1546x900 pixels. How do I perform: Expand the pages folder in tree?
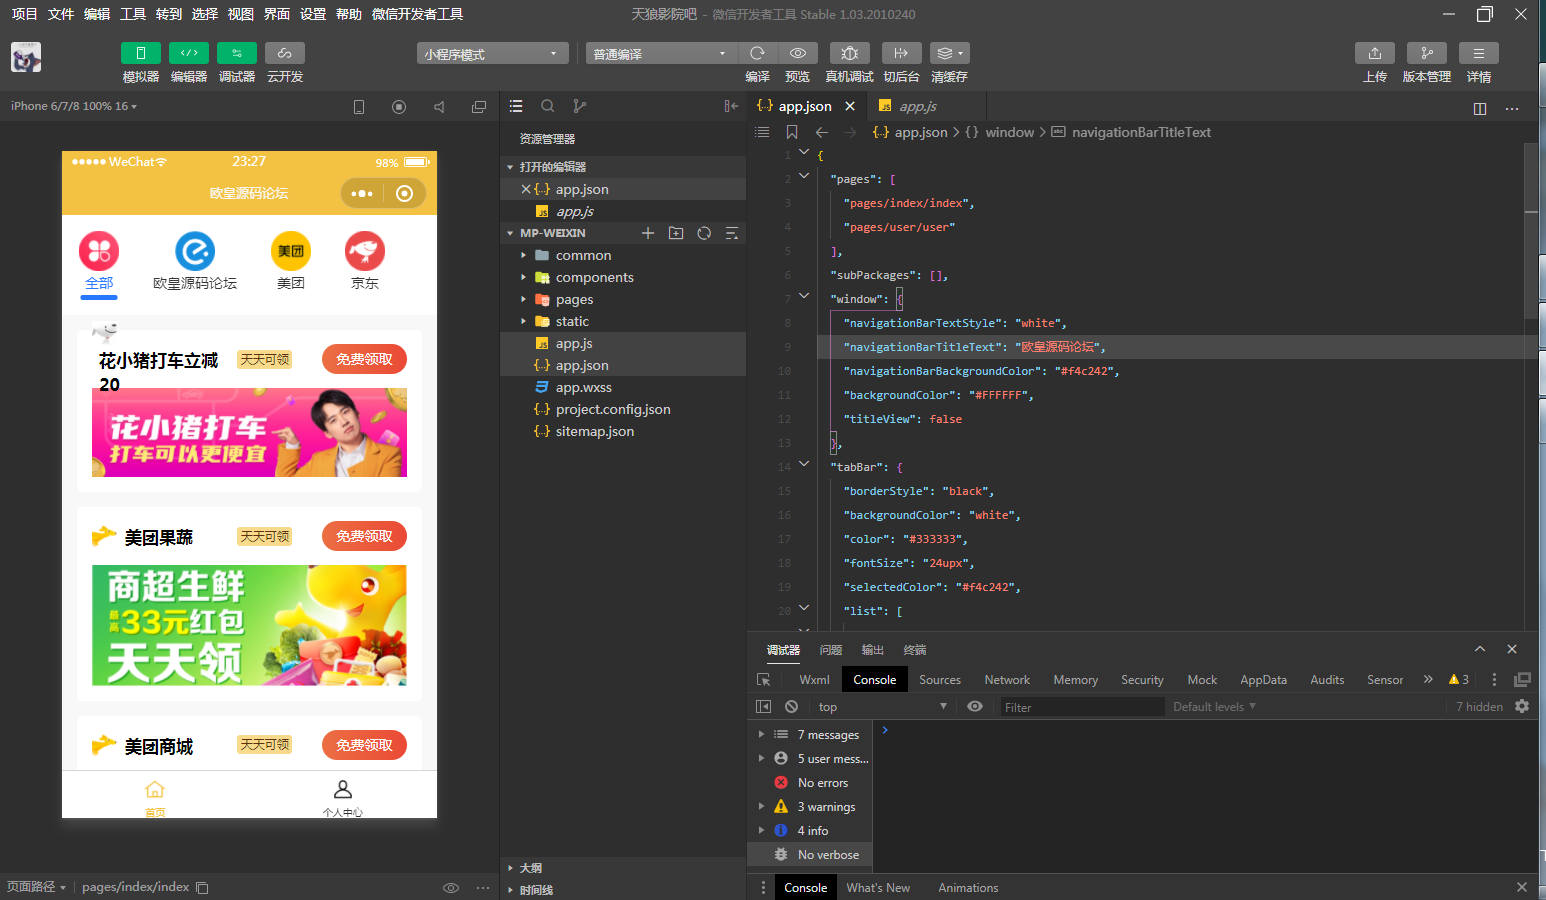[574, 300]
